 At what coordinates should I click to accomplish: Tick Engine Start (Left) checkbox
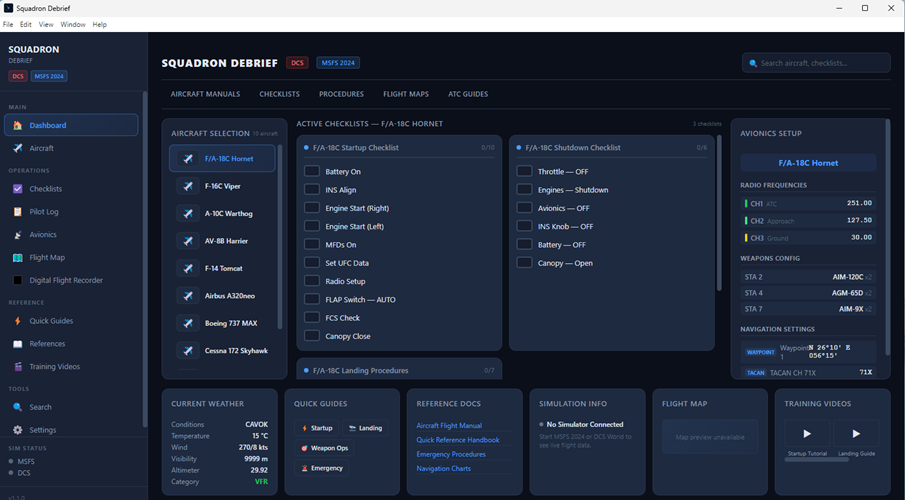click(x=312, y=226)
